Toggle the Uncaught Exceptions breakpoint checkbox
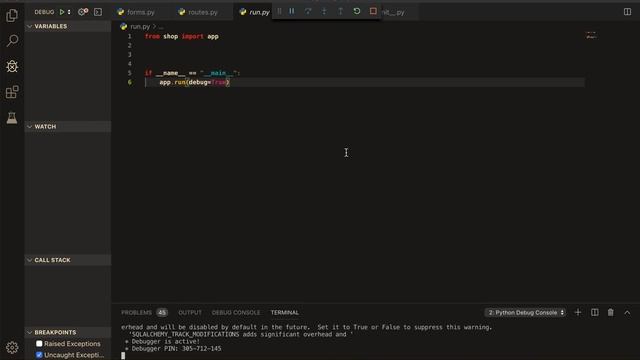 coord(39,355)
